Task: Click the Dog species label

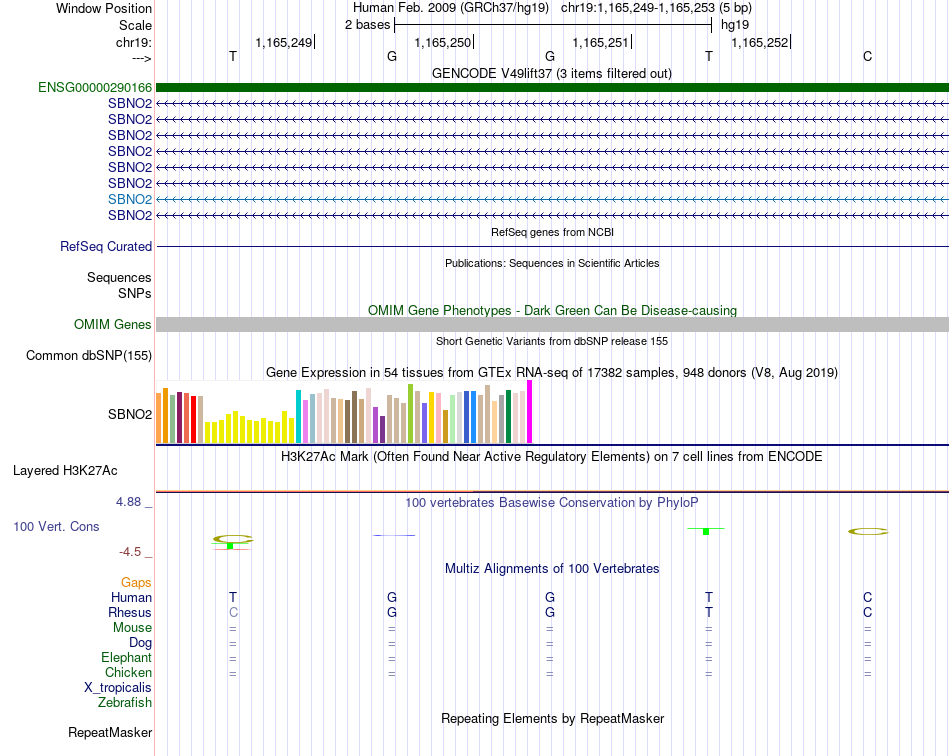Action: [140, 643]
